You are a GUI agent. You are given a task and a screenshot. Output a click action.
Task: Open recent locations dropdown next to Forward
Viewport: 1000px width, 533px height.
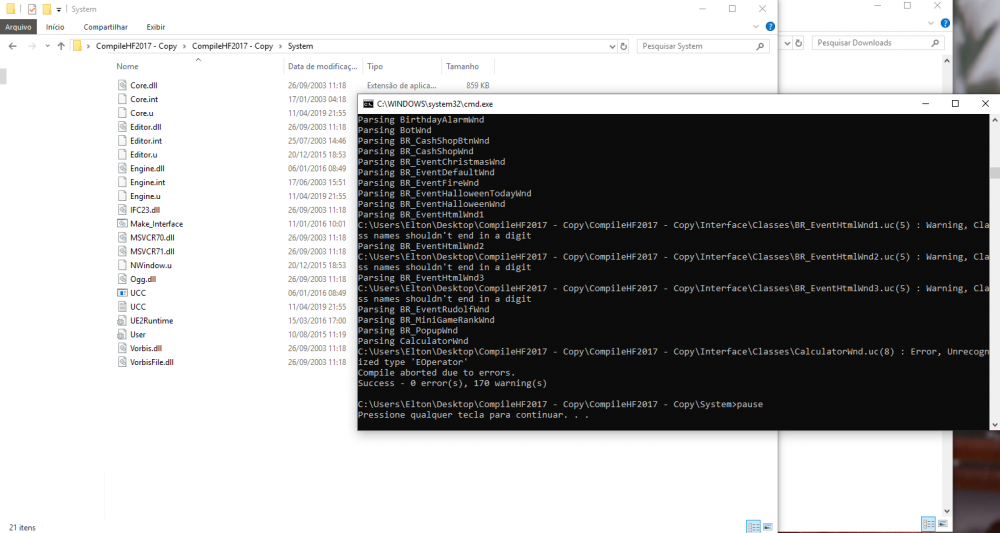click(46, 46)
